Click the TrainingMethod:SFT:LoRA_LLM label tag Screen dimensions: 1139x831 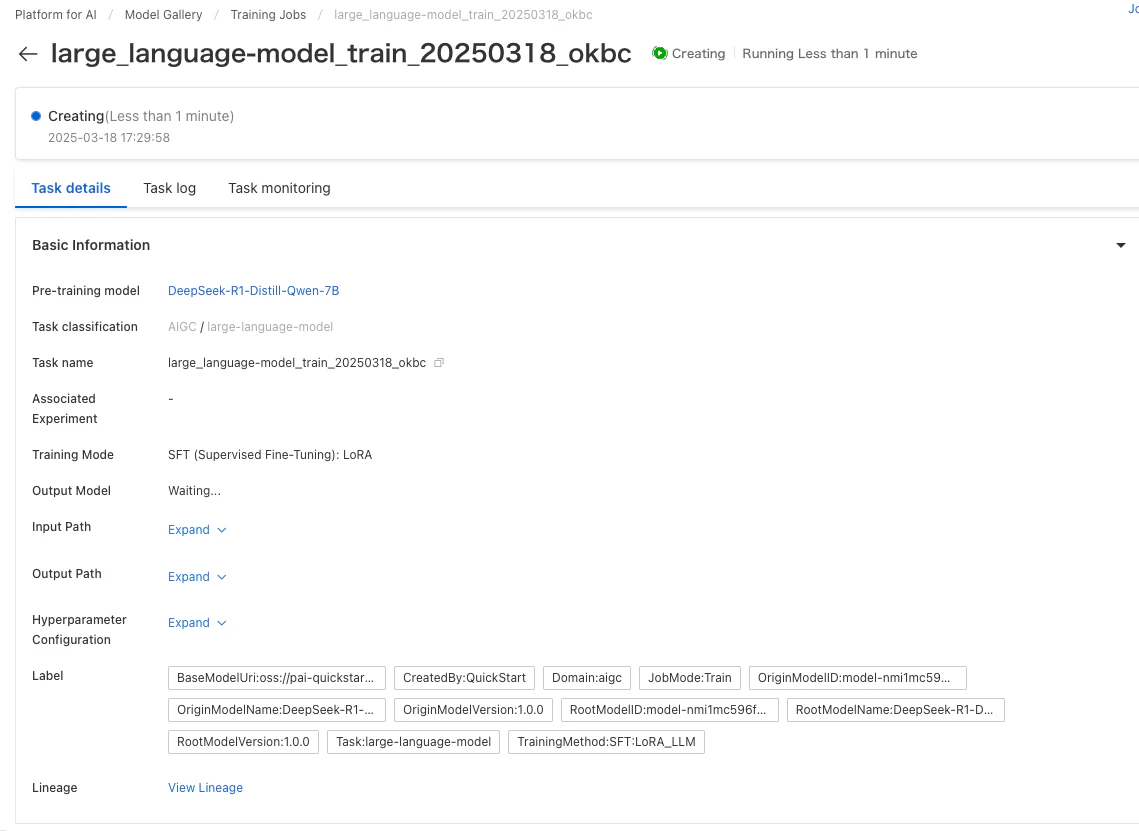[607, 742]
